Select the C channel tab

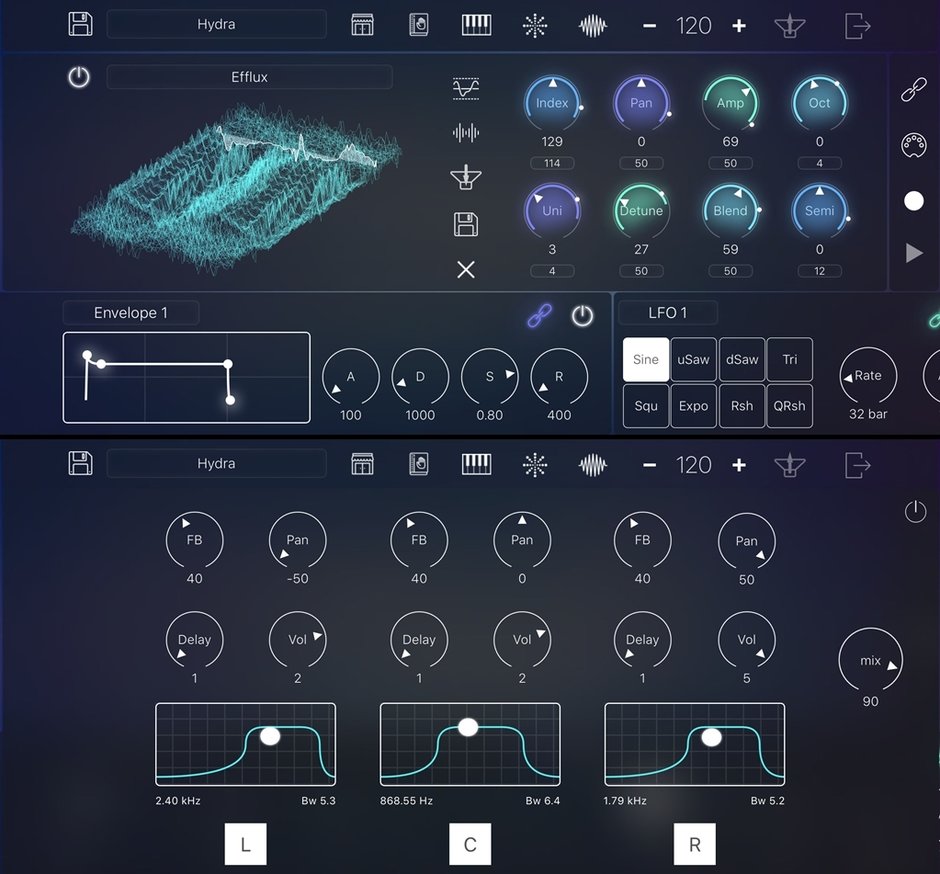[x=470, y=845]
